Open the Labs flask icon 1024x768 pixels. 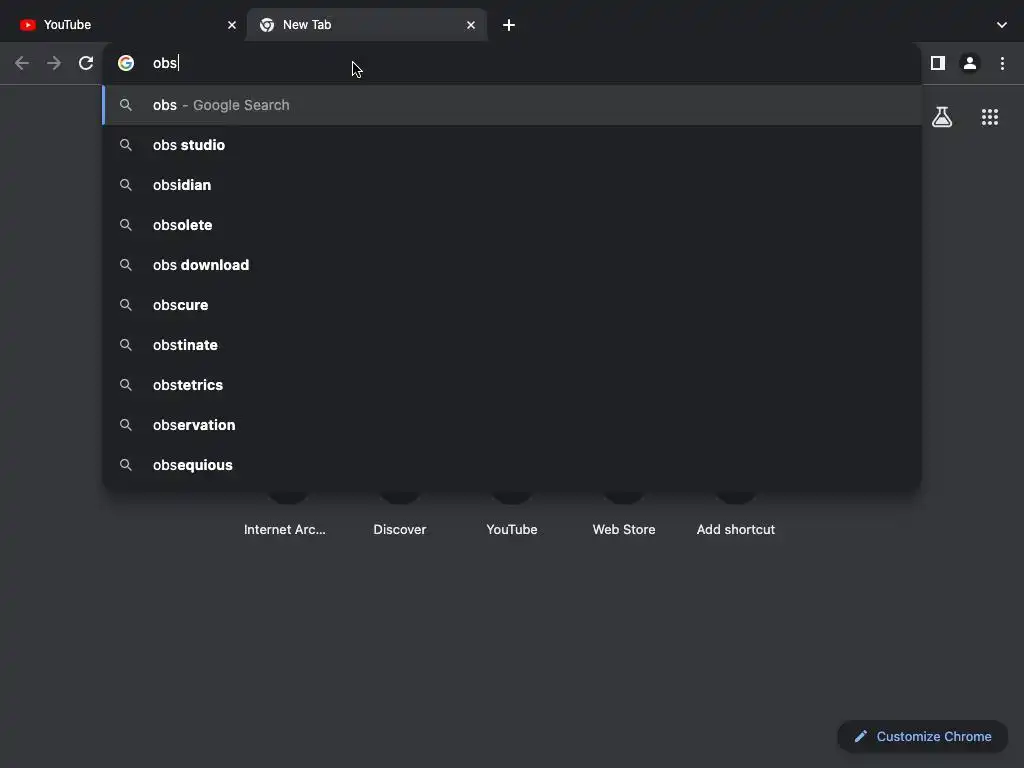tap(942, 117)
